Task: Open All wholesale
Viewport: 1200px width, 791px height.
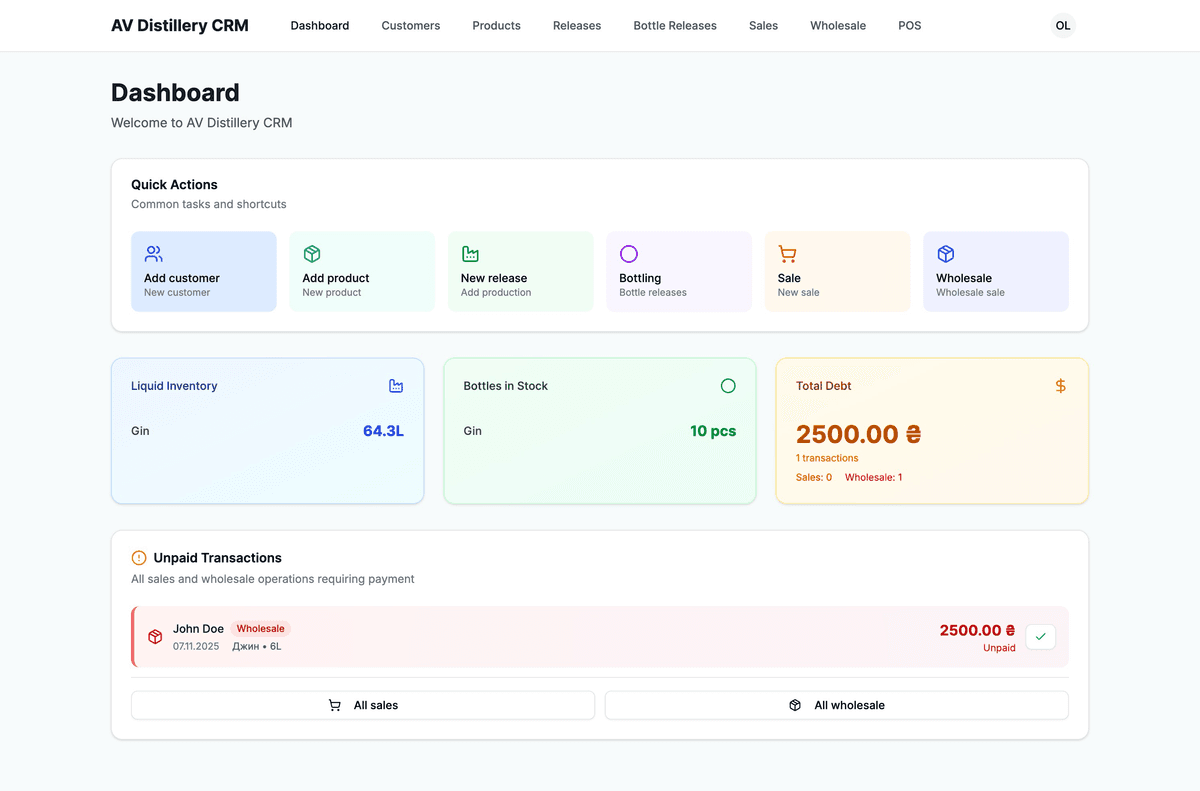Action: [x=836, y=705]
